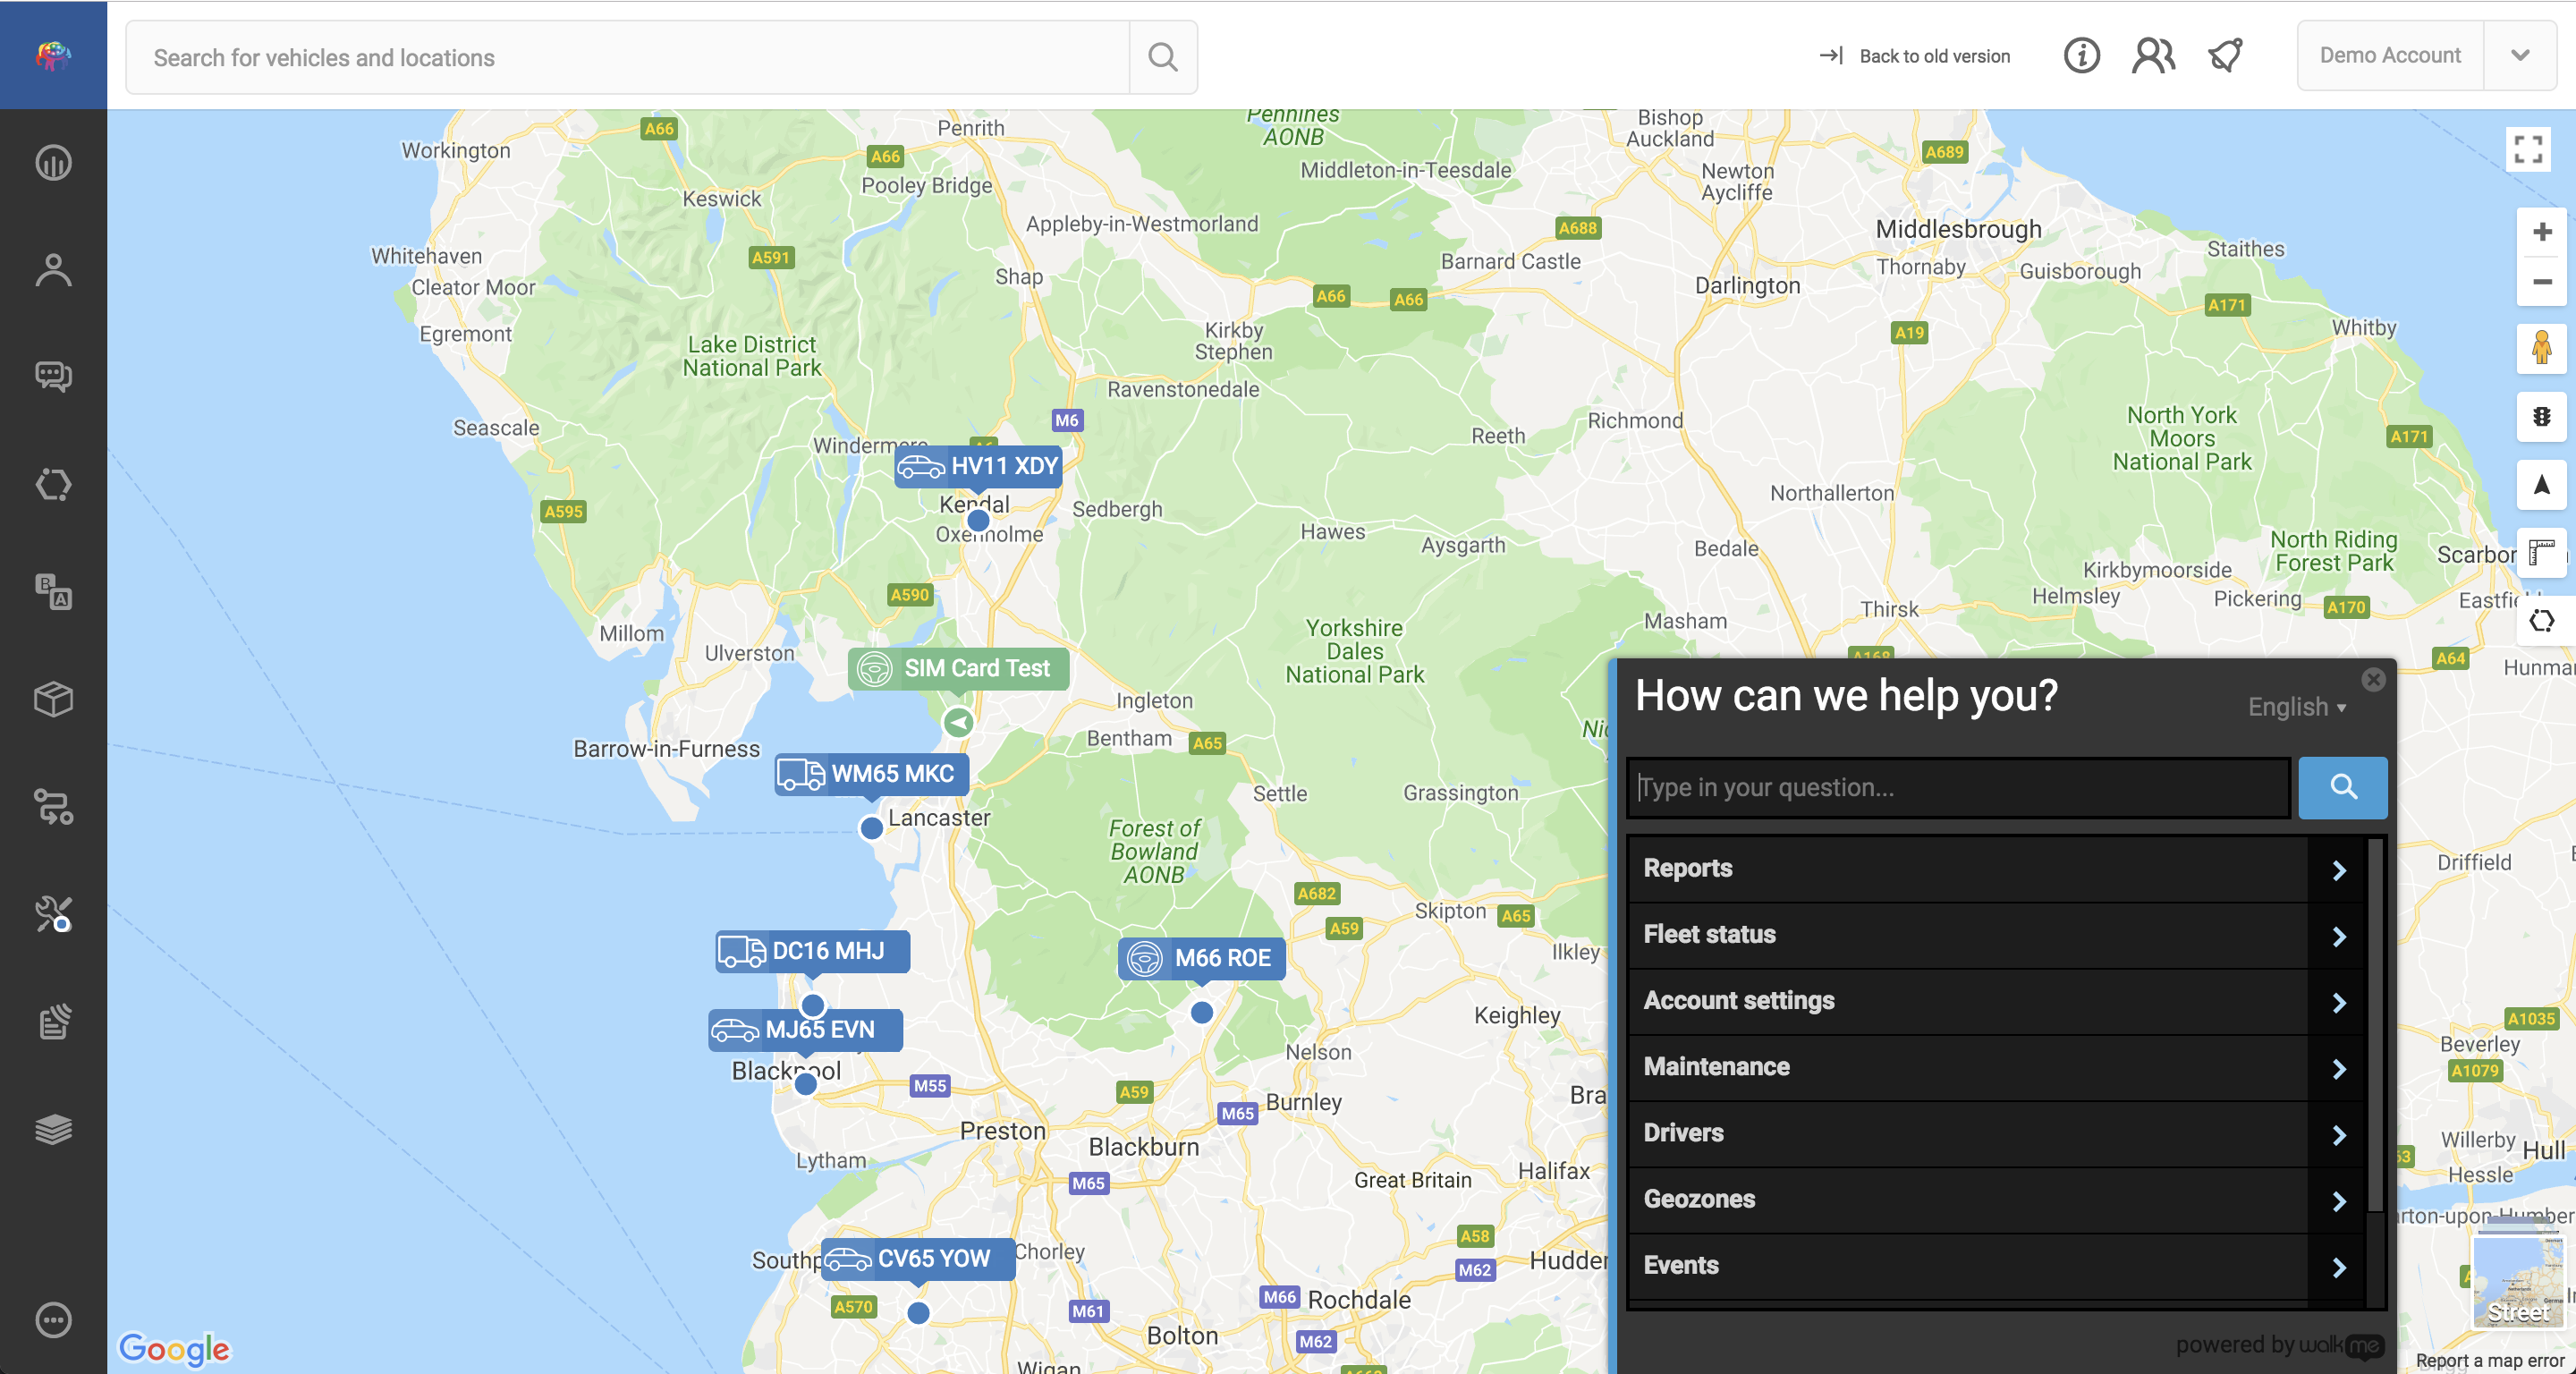
Task: Select the HV11 XDY vehicle label
Action: click(x=978, y=466)
